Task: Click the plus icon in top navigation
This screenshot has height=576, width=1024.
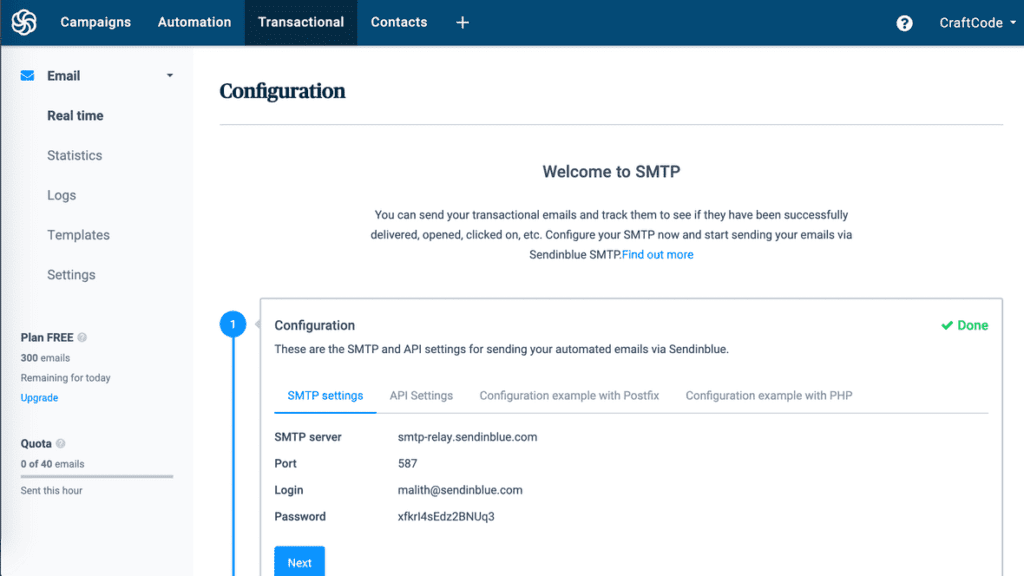Action: coord(462,23)
